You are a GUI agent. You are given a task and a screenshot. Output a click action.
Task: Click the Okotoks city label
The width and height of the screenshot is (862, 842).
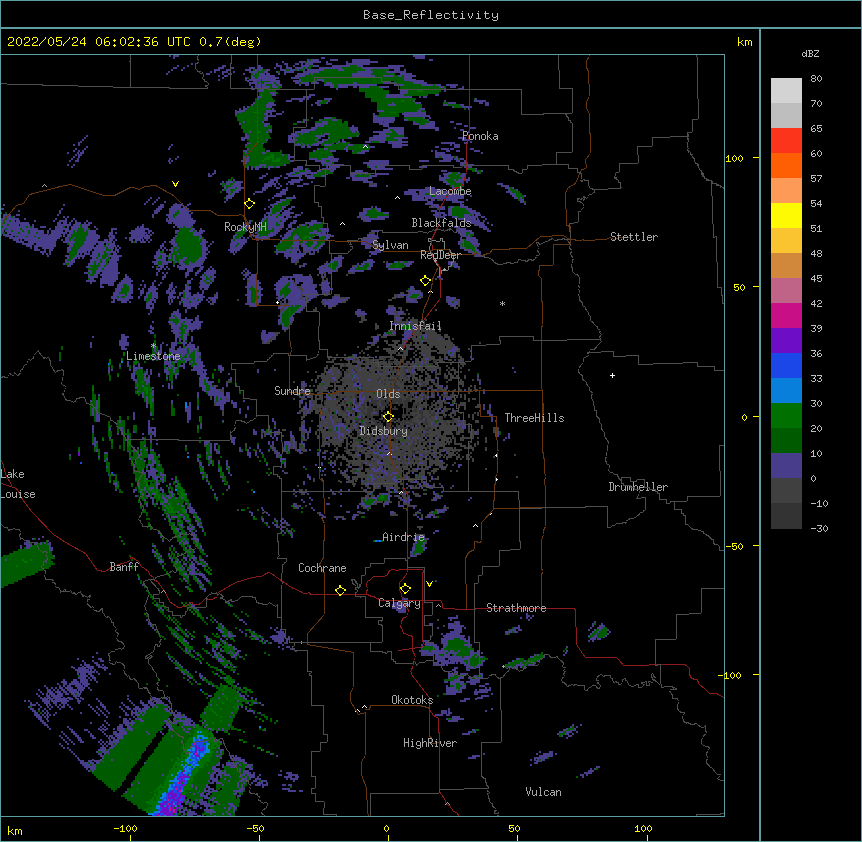(x=412, y=700)
